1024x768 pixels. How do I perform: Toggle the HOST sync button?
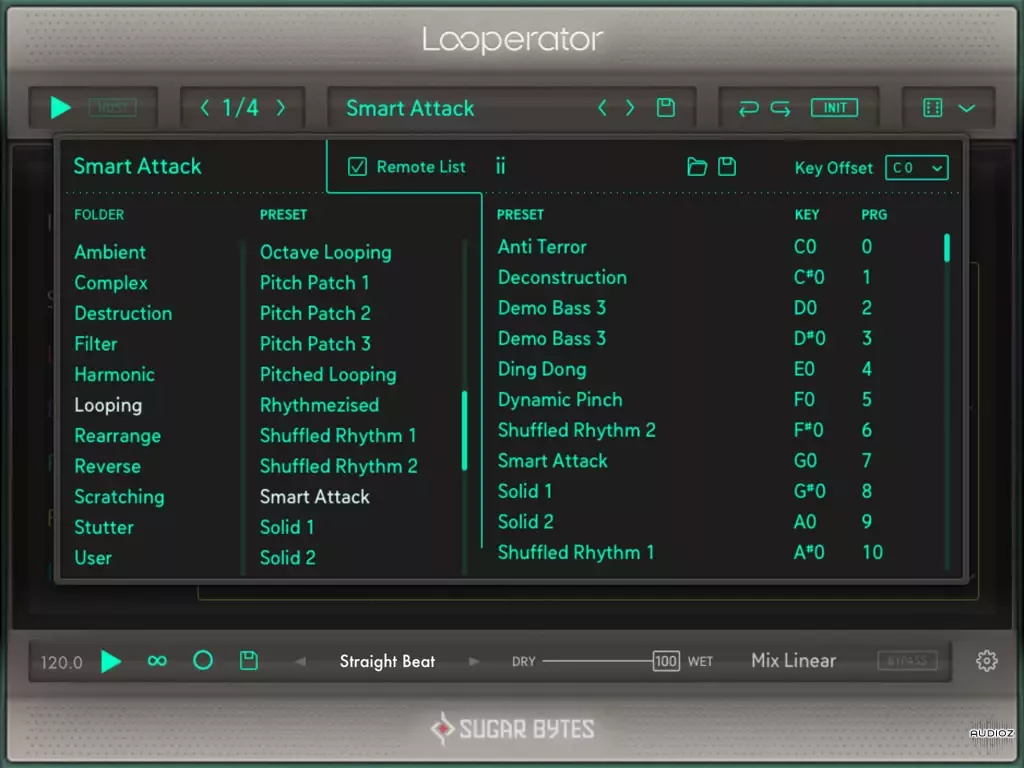pos(112,108)
